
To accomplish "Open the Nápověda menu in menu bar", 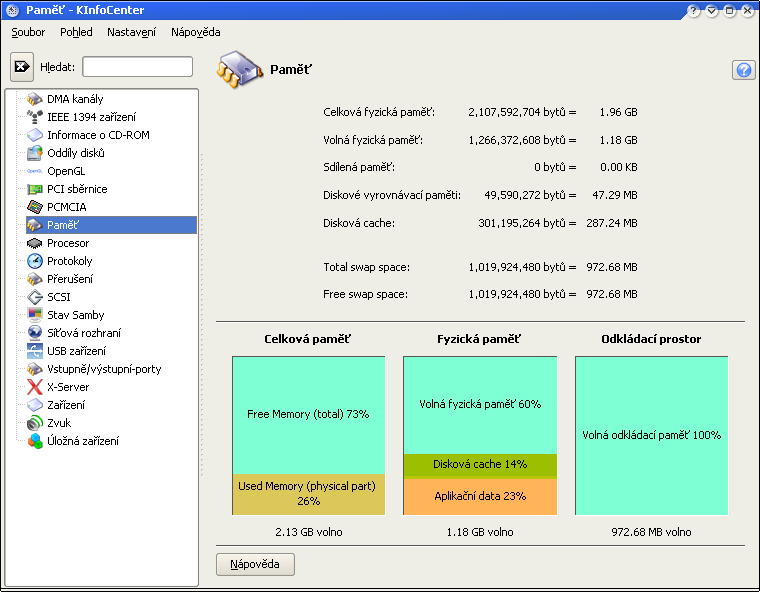I will pyautogui.click(x=195, y=32).
